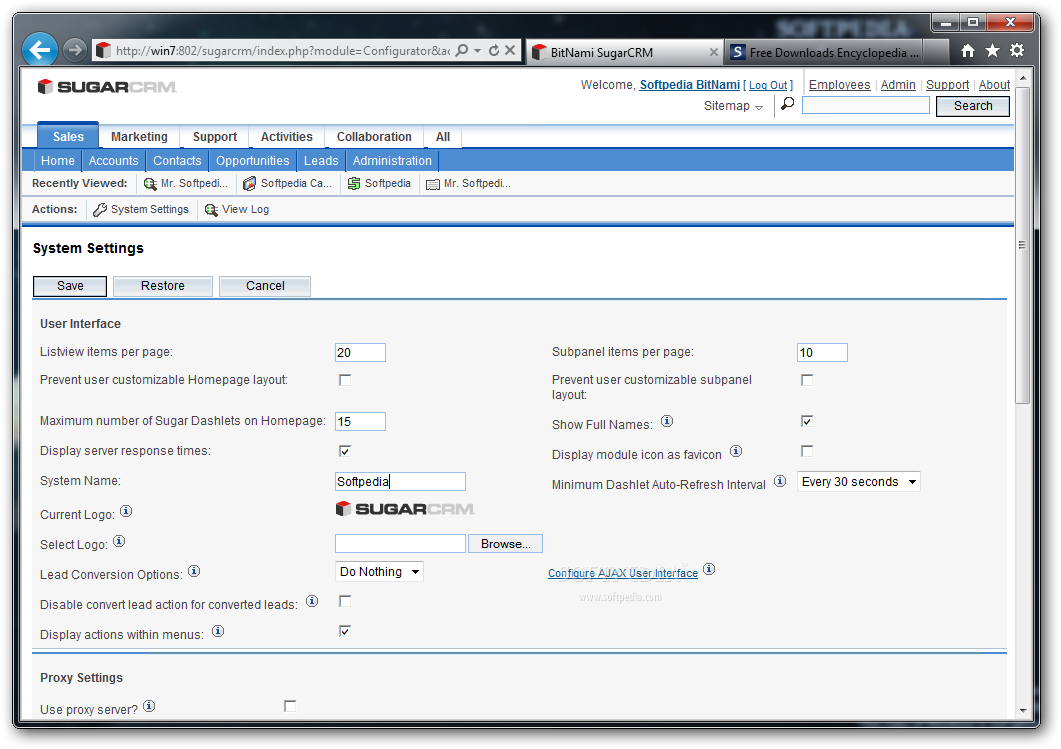The height and width of the screenshot is (749, 1061).
Task: Enable Use proxy server checkbox
Action: [290, 706]
